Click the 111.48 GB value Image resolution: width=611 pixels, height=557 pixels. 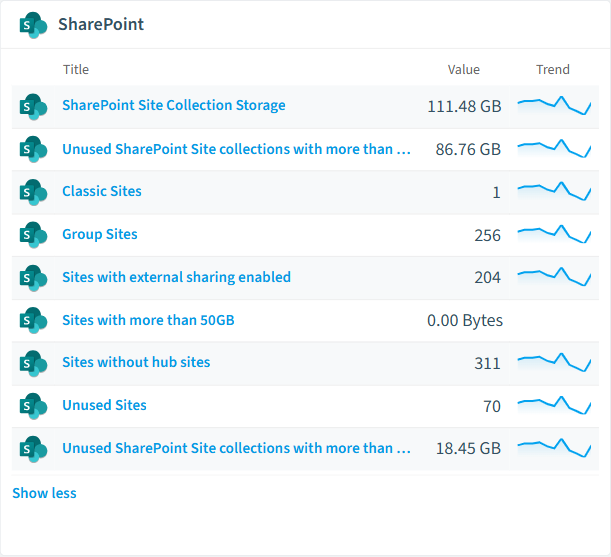click(464, 106)
